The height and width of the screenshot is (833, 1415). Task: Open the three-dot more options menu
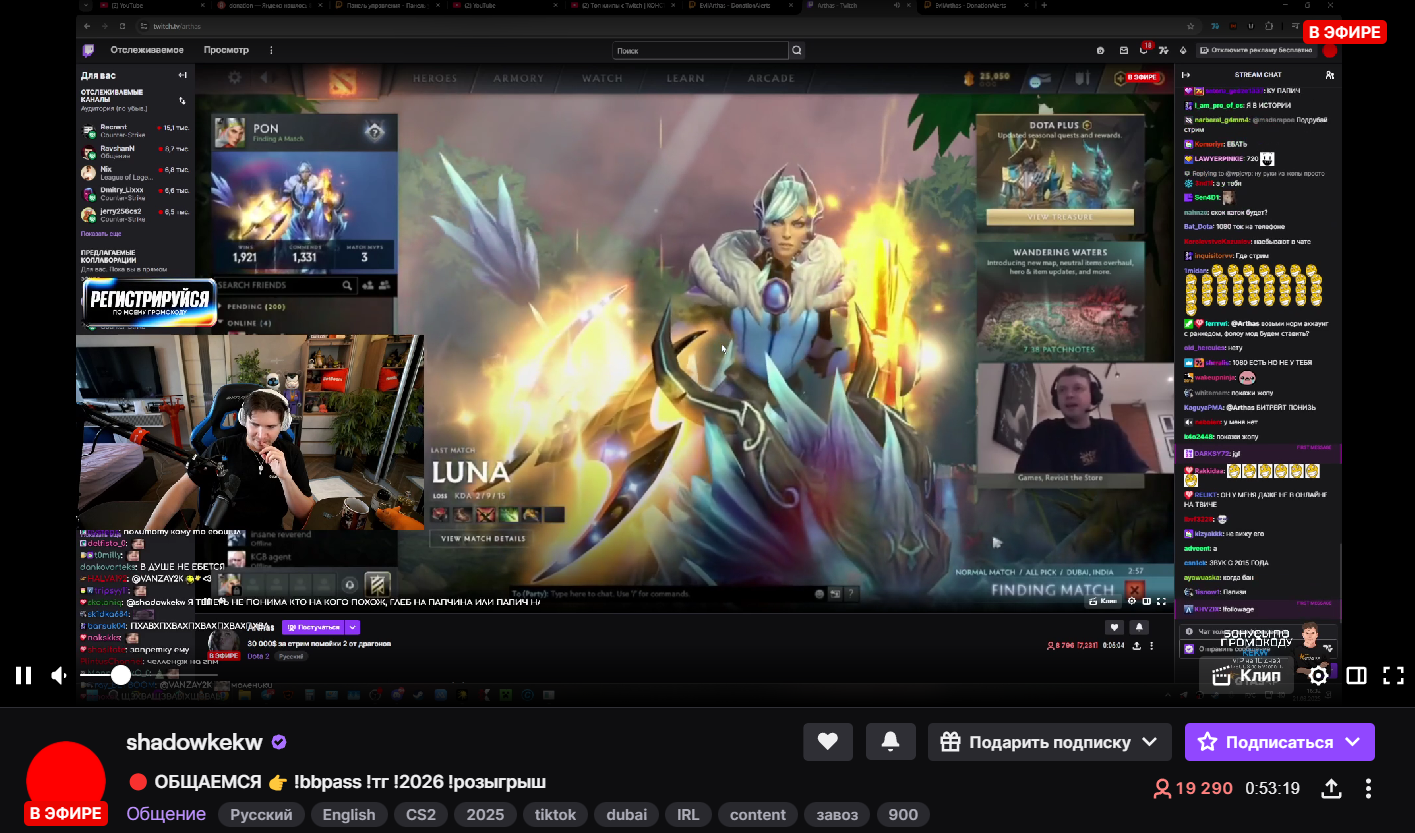(1368, 788)
